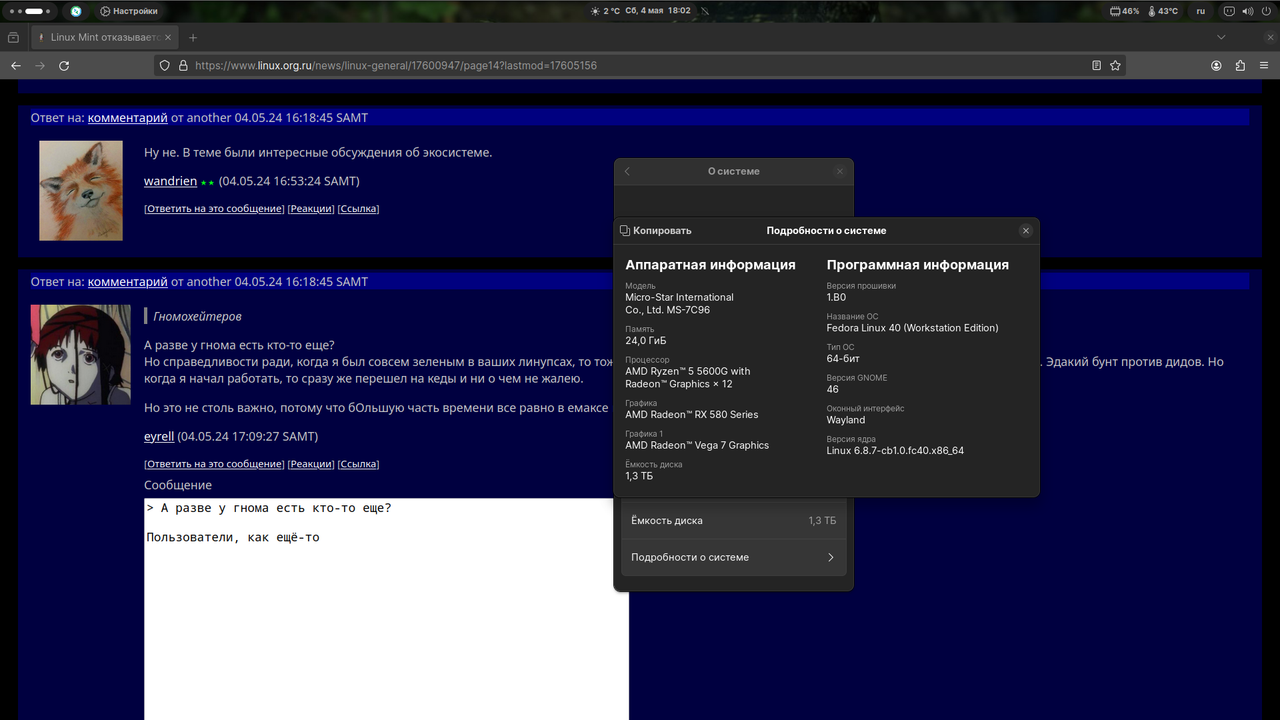This screenshot has height=720, width=1280.
Task: Click the Гномохейтеров quoted text
Action: point(197,316)
